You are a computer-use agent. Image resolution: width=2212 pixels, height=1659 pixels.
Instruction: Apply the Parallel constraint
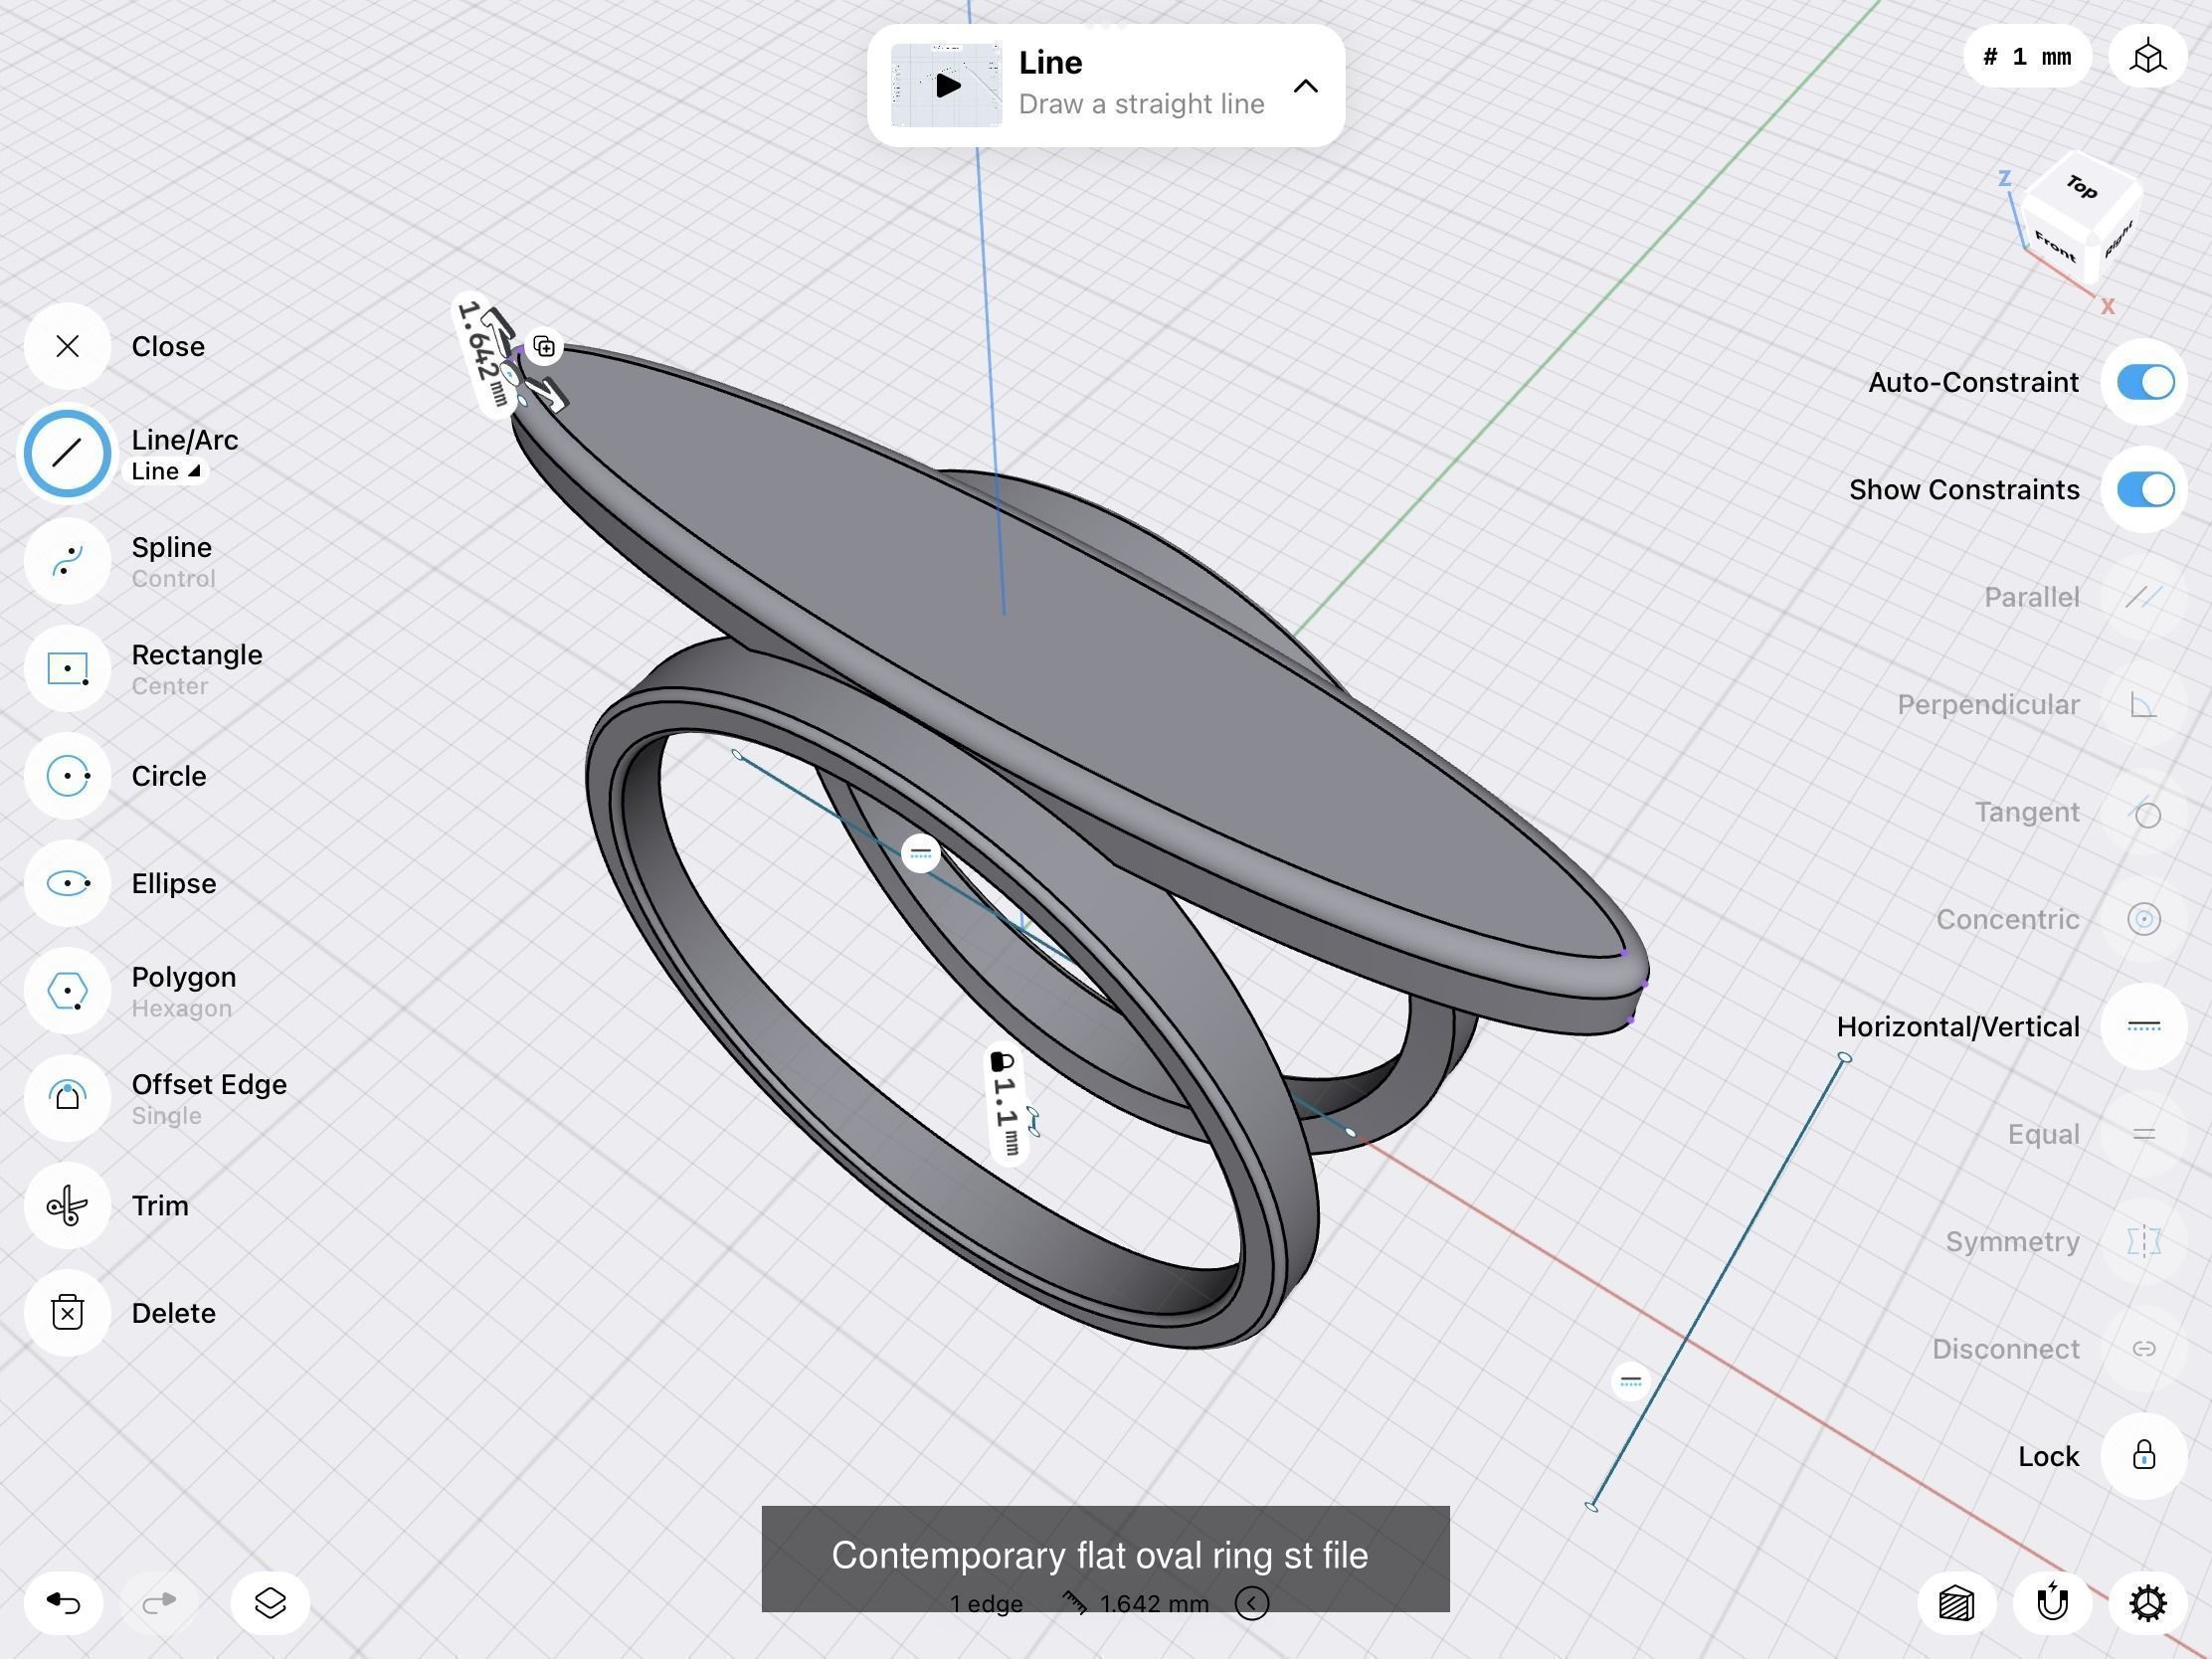[x=2144, y=597]
